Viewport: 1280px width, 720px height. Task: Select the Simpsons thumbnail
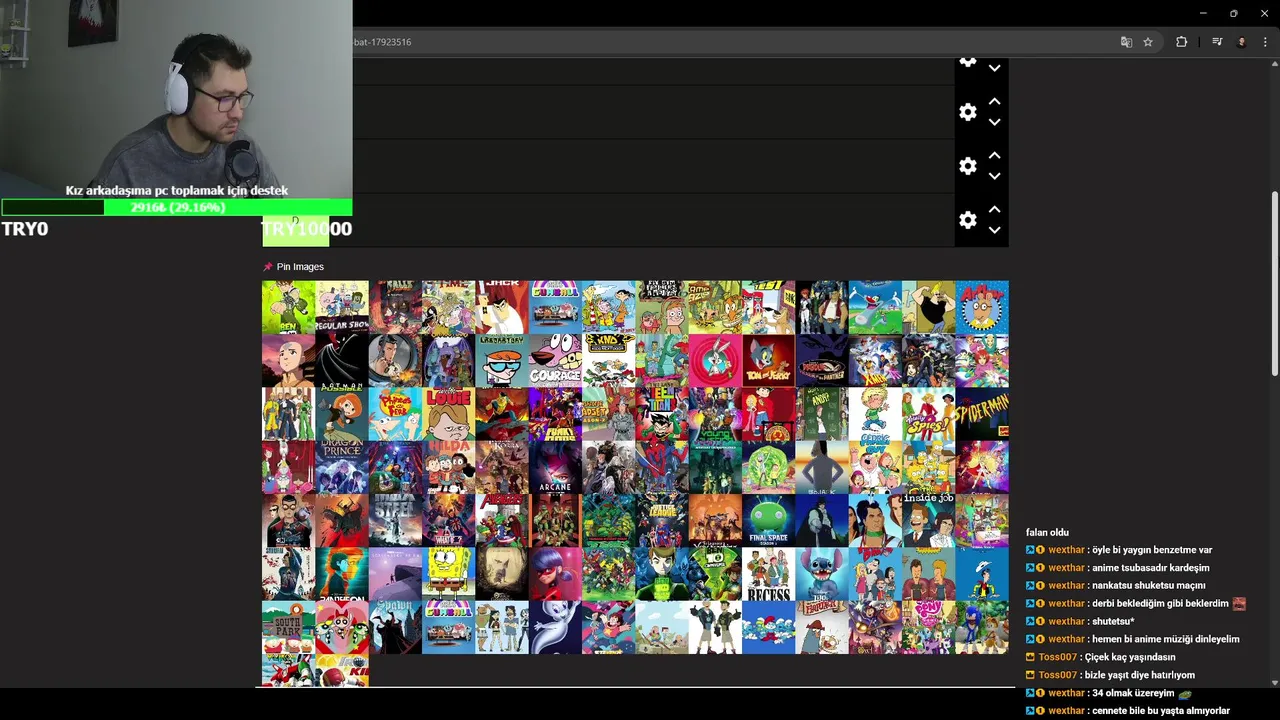pos(929,467)
